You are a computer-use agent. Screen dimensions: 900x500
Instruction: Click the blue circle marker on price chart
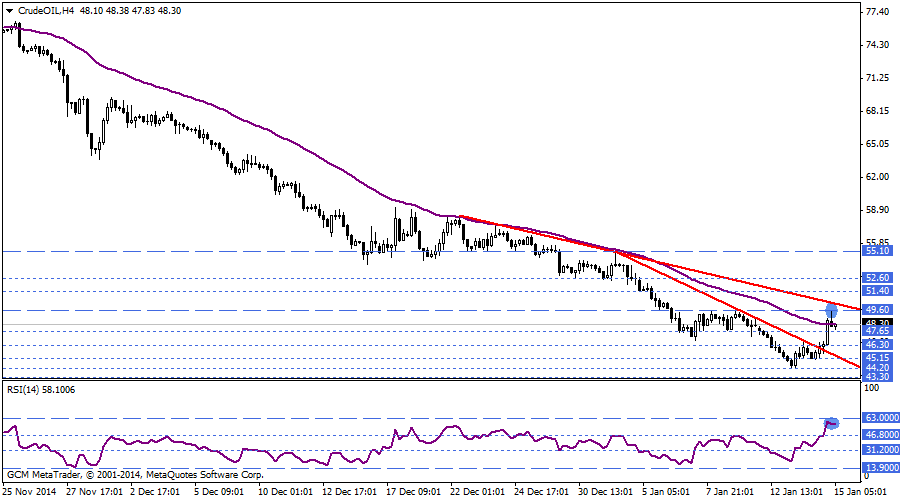pos(831,311)
